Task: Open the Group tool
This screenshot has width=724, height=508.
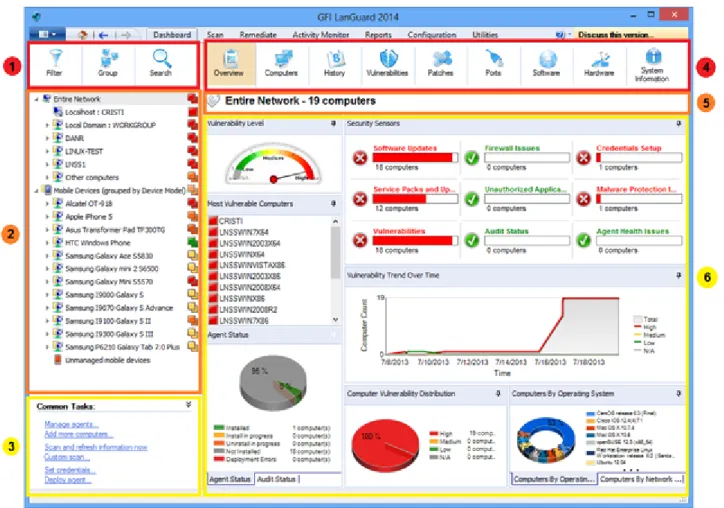Action: (x=108, y=63)
